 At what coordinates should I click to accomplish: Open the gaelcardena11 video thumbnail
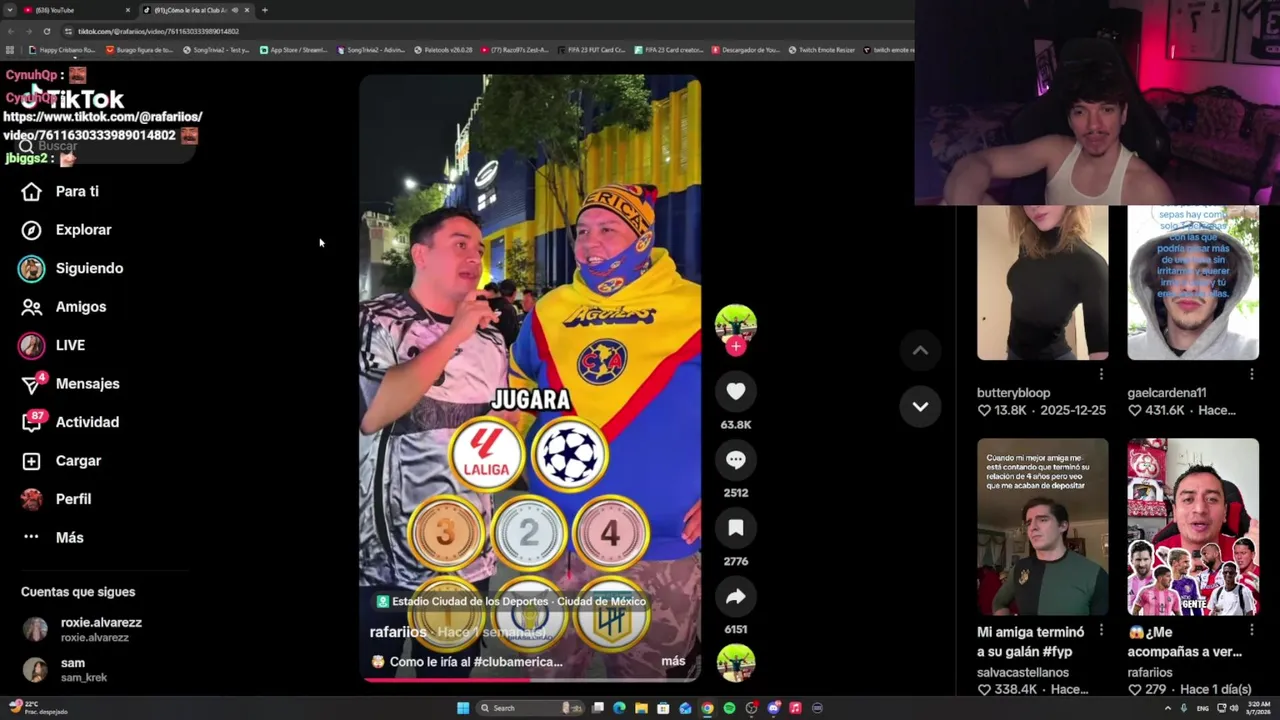pos(1193,283)
